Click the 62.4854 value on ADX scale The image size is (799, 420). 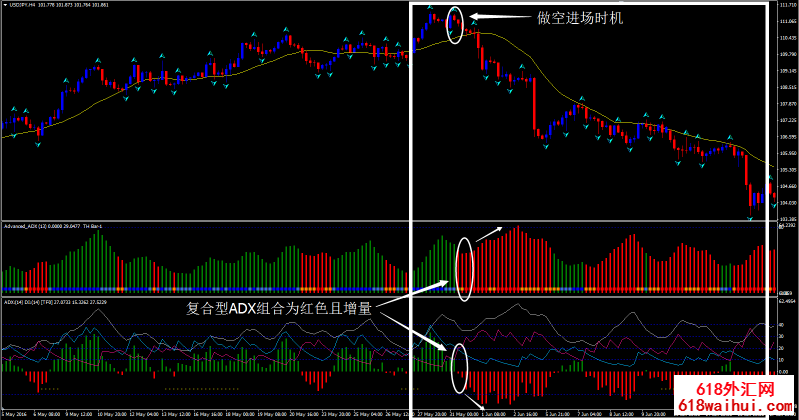(x=788, y=301)
